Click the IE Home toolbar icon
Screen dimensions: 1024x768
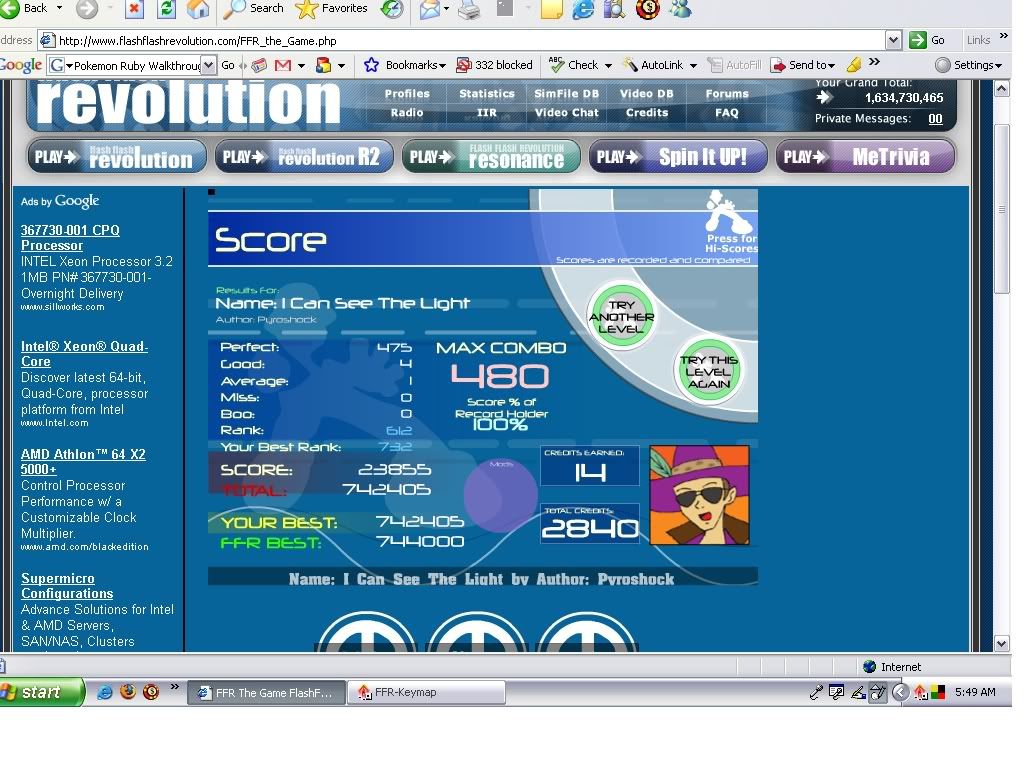click(198, 9)
